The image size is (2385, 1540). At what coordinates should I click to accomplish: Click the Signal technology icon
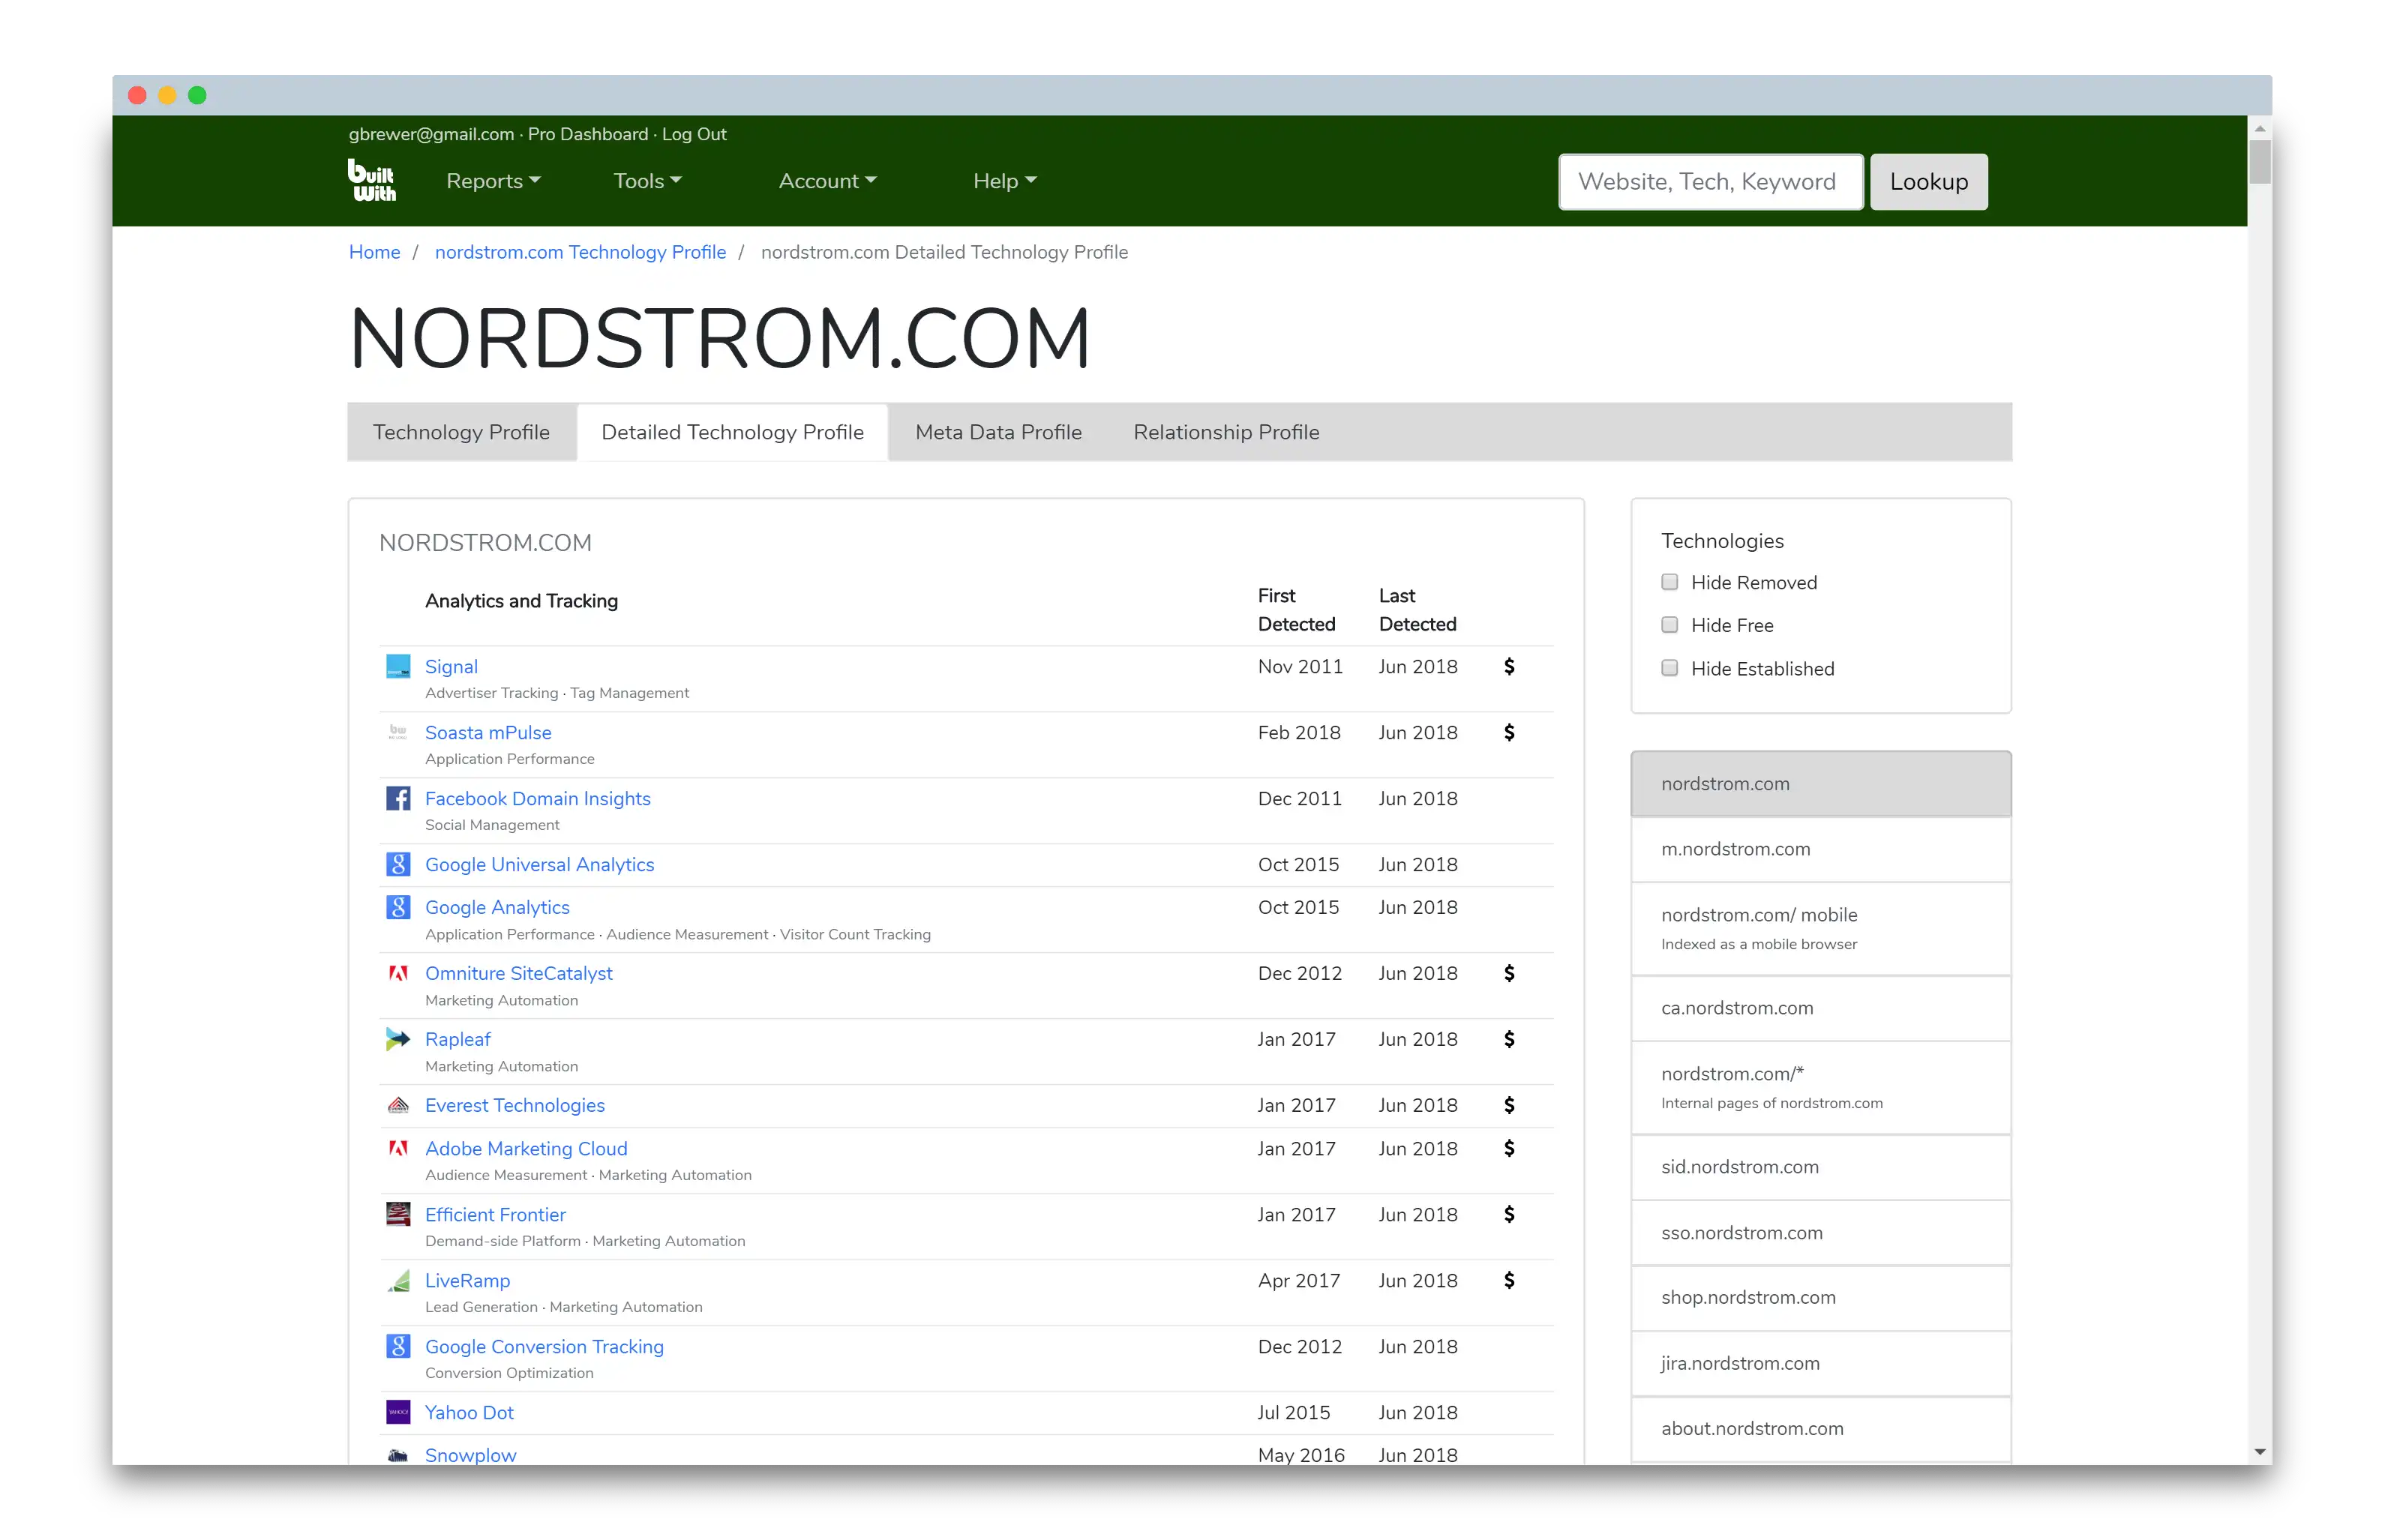pos(398,666)
